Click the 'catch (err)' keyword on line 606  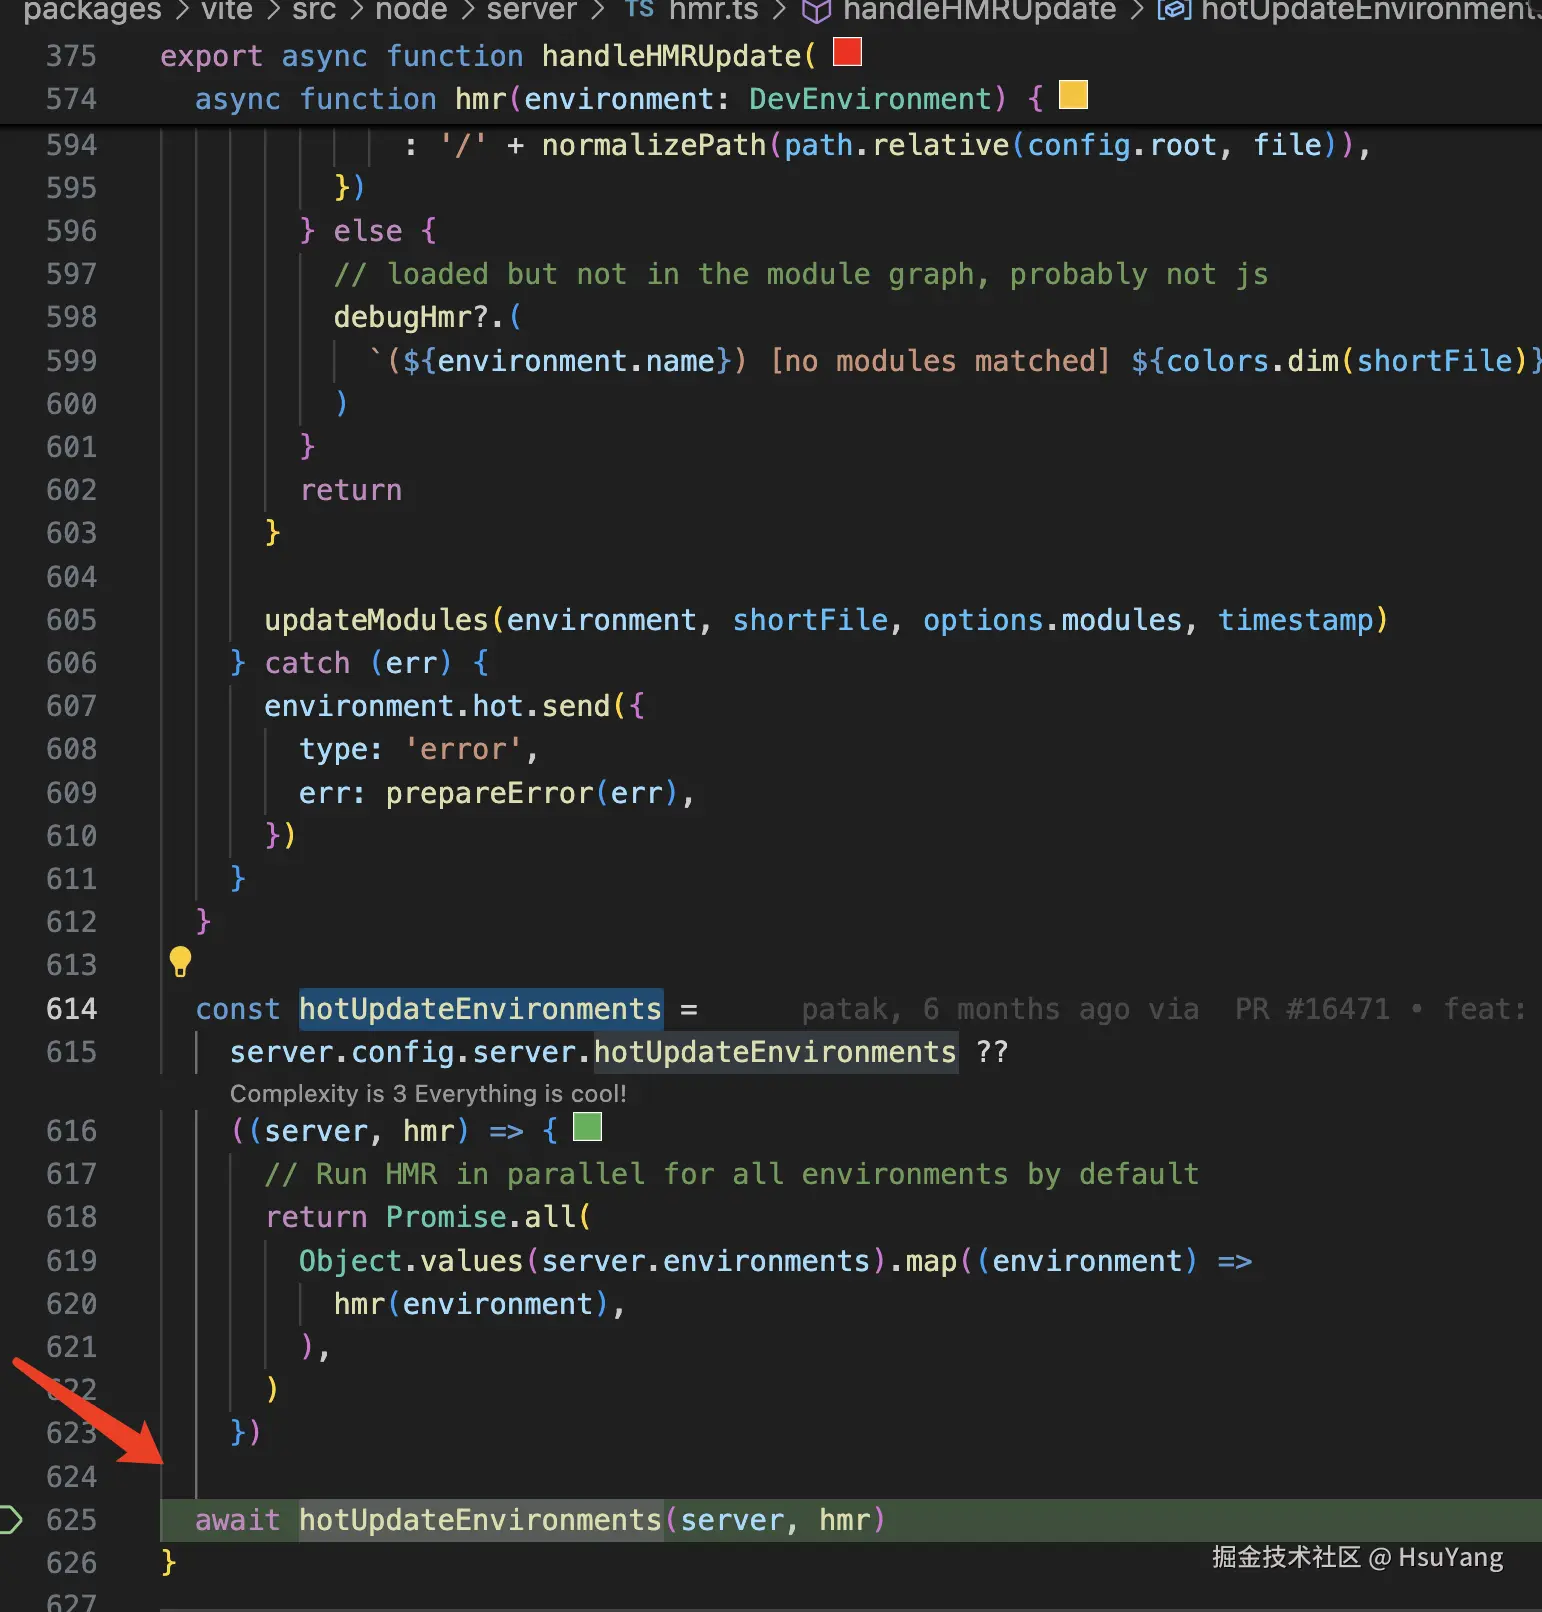click(358, 663)
